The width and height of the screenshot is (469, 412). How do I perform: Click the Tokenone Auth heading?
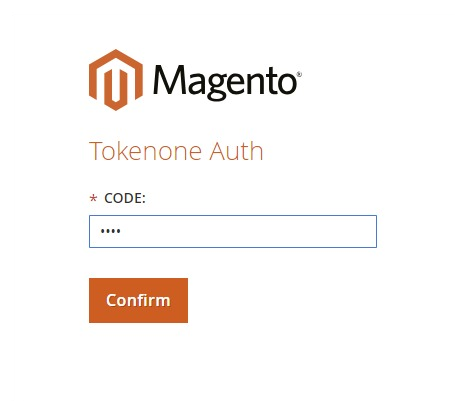coord(176,151)
